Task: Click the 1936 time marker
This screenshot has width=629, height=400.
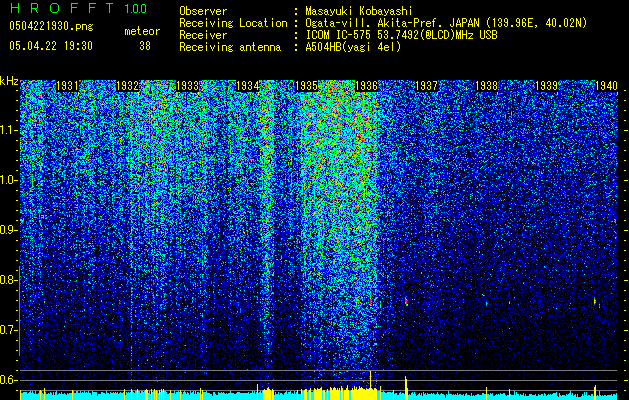Action: [366, 86]
